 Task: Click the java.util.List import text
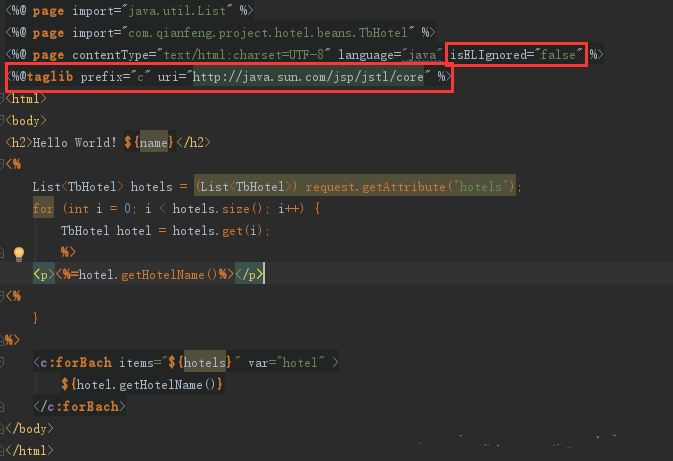[x=177, y=11]
